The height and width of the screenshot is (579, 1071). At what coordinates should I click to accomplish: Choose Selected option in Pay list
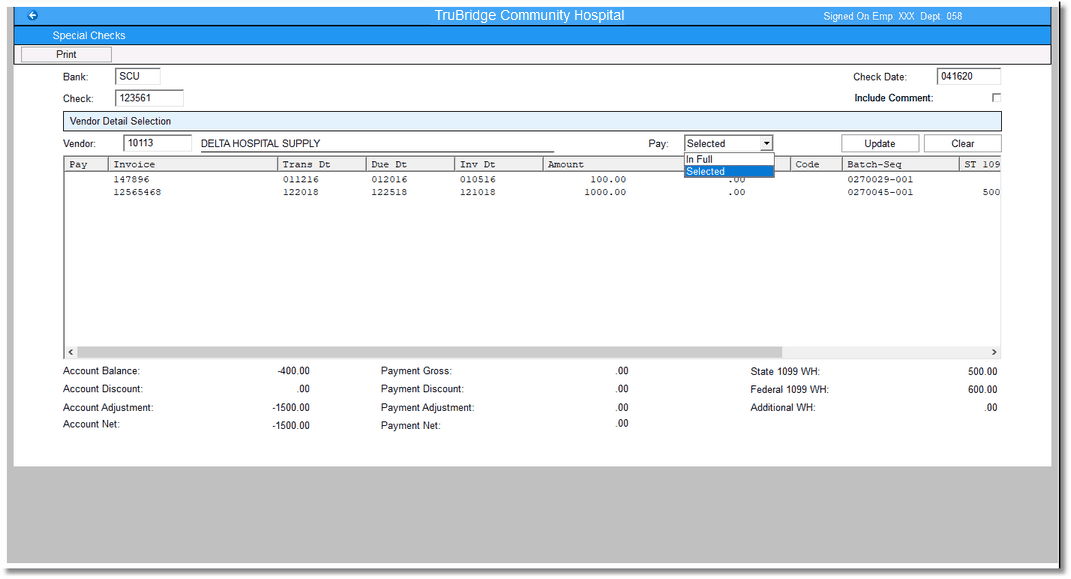click(x=729, y=171)
